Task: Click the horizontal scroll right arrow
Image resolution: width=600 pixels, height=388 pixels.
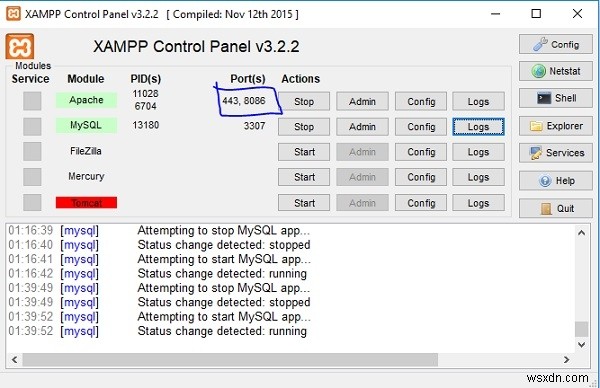Action: pyautogui.click(x=567, y=360)
